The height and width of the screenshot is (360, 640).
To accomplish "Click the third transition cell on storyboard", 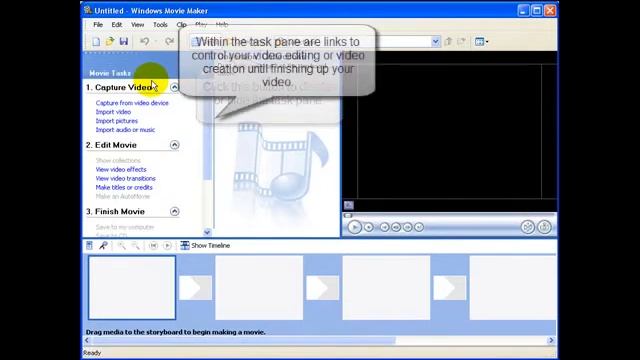I will pyautogui.click(x=450, y=288).
